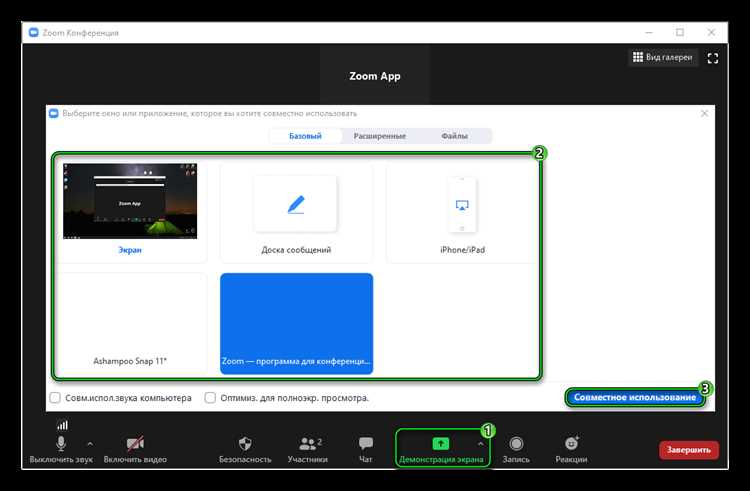Screen dimensions: 750x491
Task: Enter full screen mode icon
Action: click(x=713, y=58)
